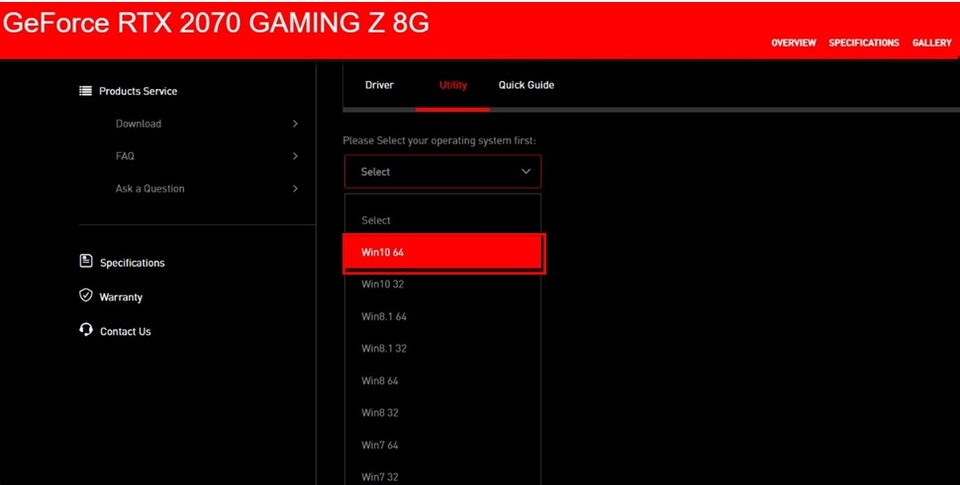This screenshot has width=960, height=485.
Task: Click the Products Service list icon
Action: 85,91
